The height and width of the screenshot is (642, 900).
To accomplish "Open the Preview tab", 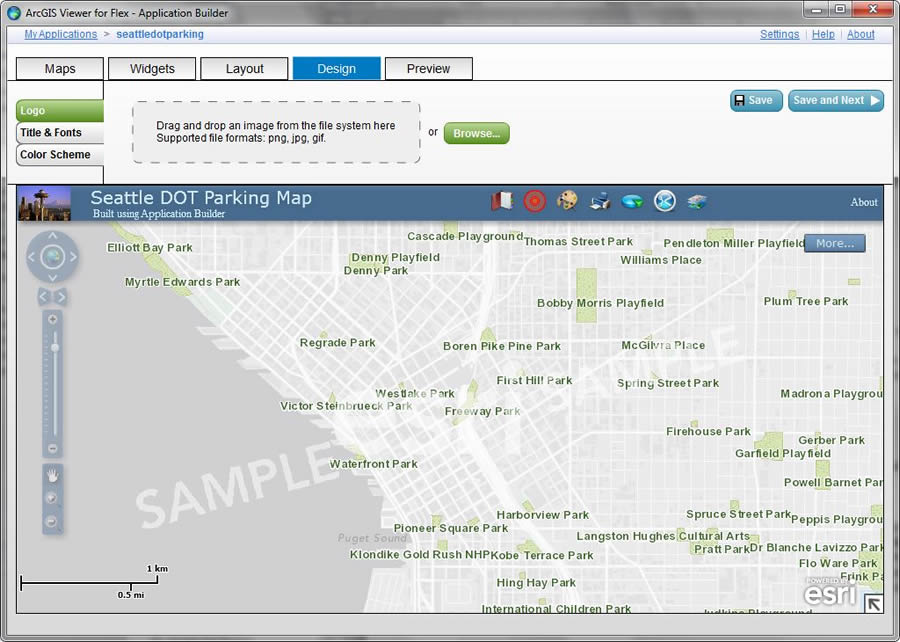I will 429,69.
